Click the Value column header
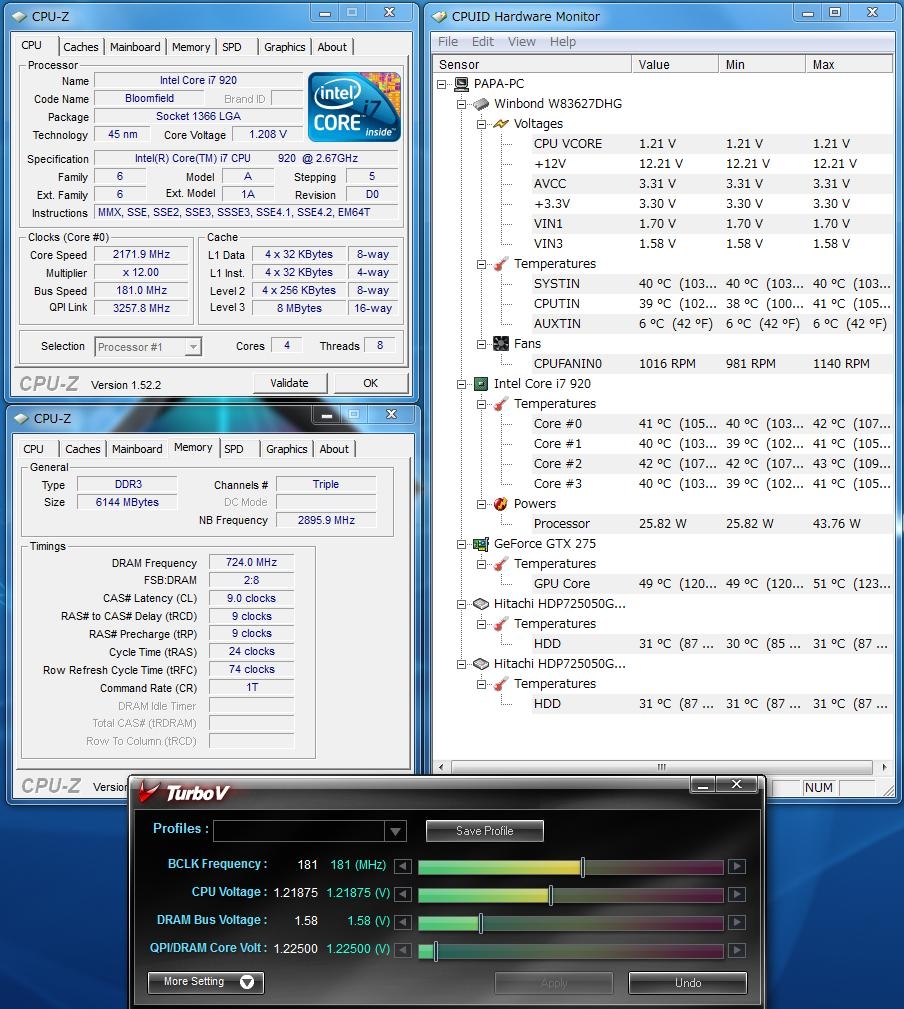Screen dimensions: 904x1009 pos(675,64)
